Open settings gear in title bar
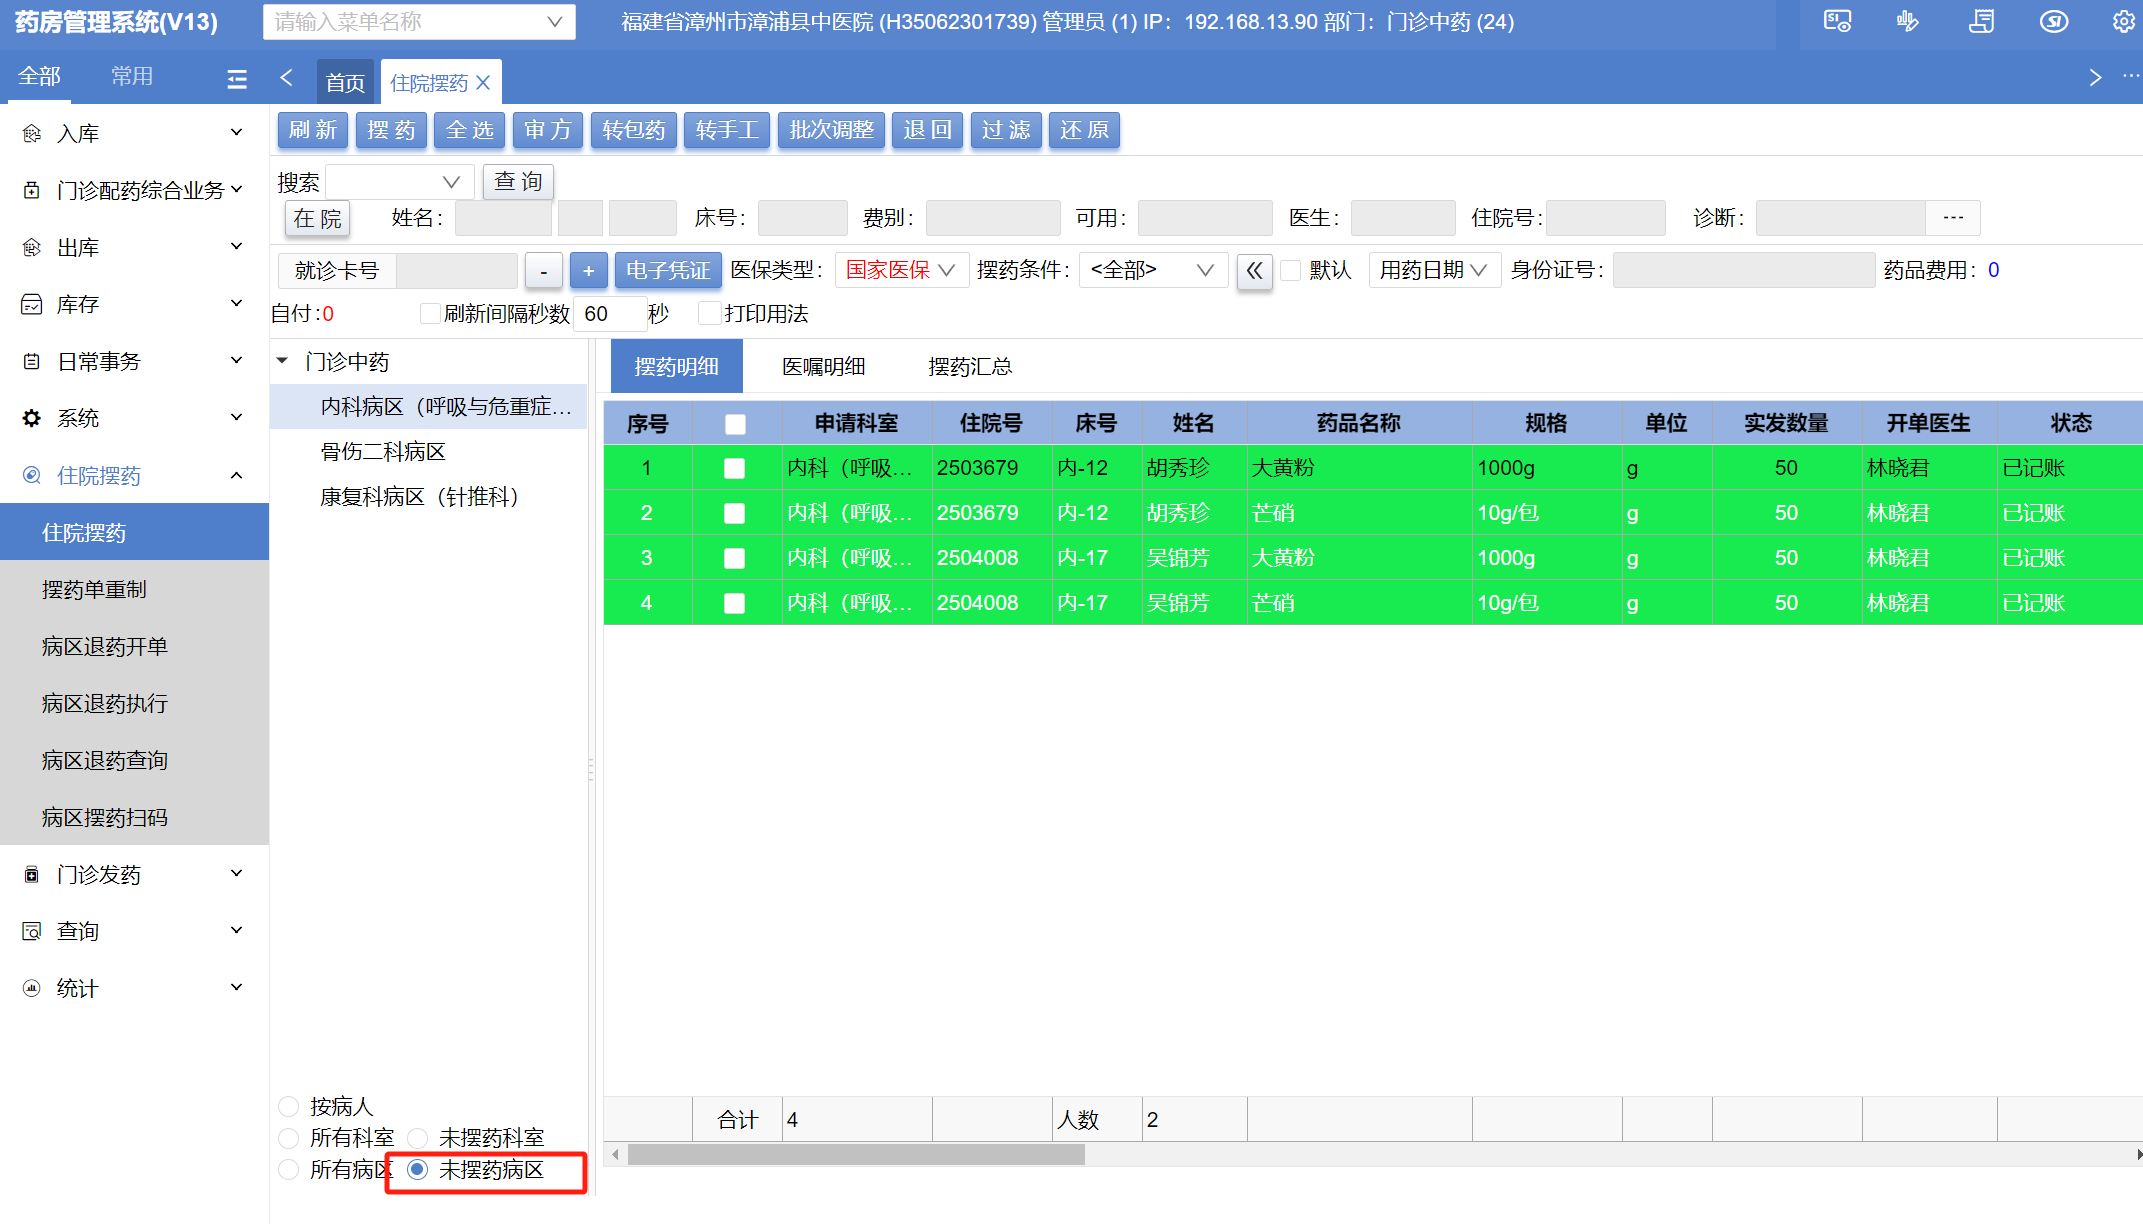 (2123, 21)
